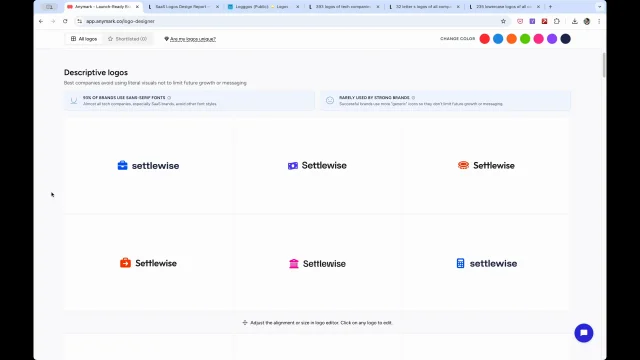Screen dimensions: 640x360
Task: Reload the current page
Action: point(65,21)
